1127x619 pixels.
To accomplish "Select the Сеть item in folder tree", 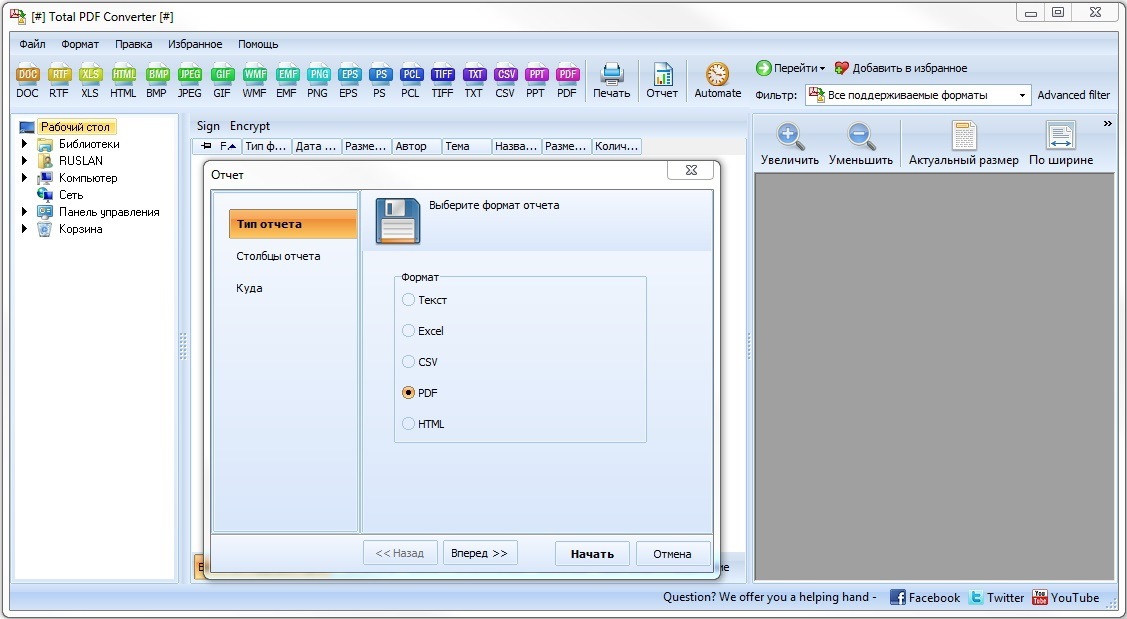I will (x=71, y=195).
